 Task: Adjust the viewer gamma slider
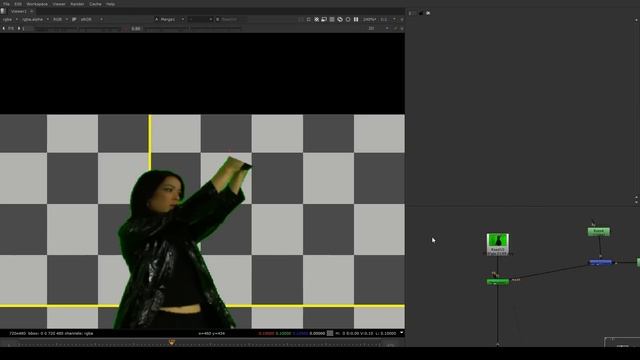click(193, 29)
